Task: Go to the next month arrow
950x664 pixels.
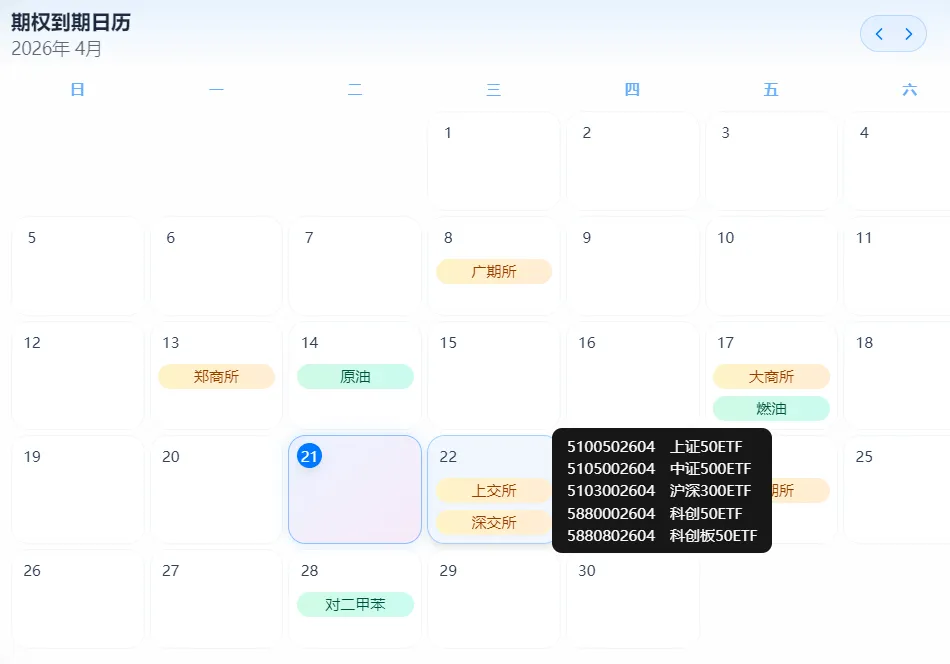Action: coord(908,34)
